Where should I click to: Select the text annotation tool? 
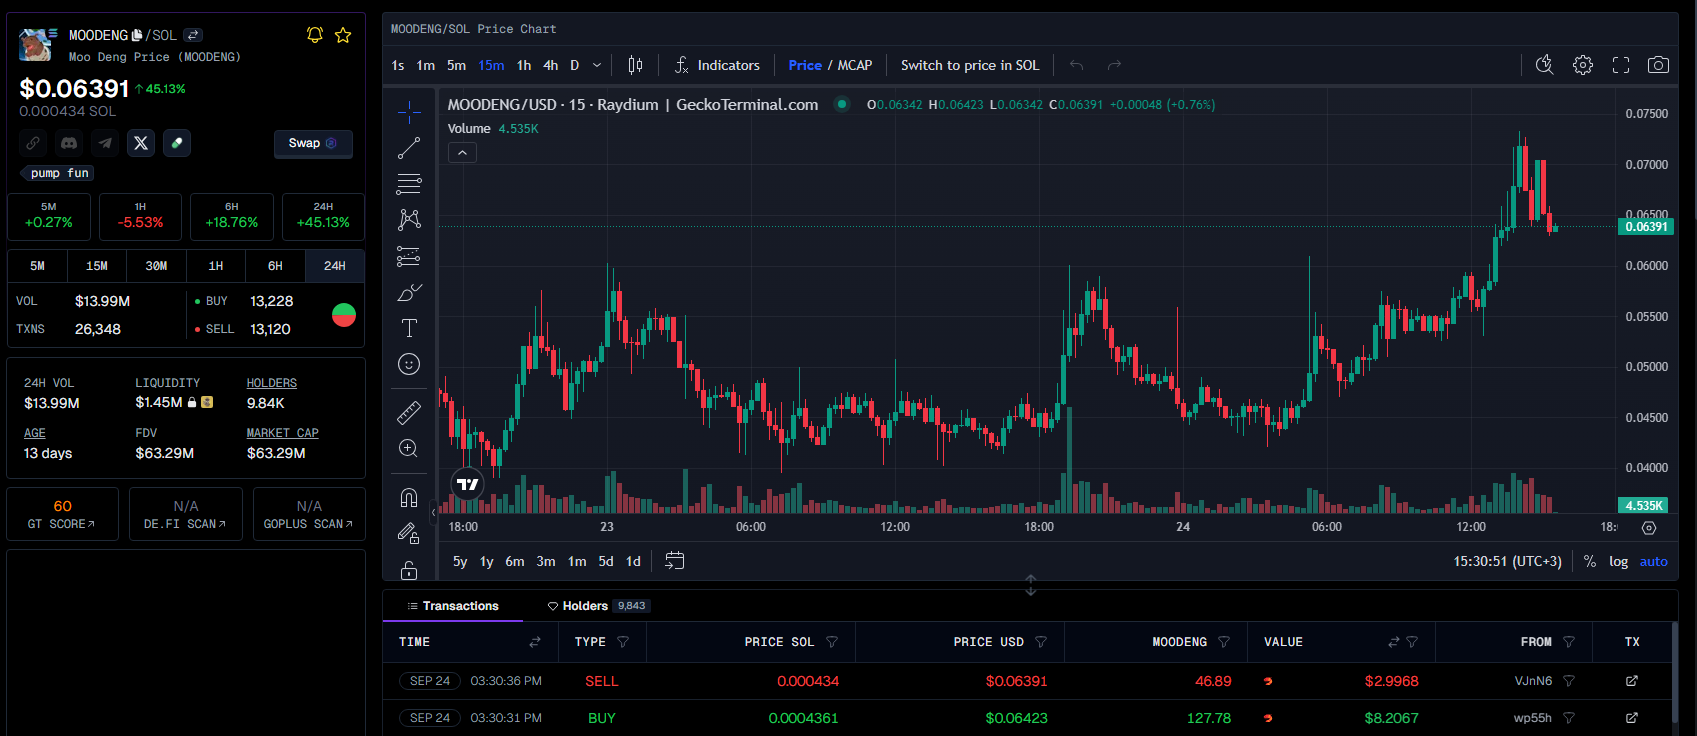(x=409, y=328)
